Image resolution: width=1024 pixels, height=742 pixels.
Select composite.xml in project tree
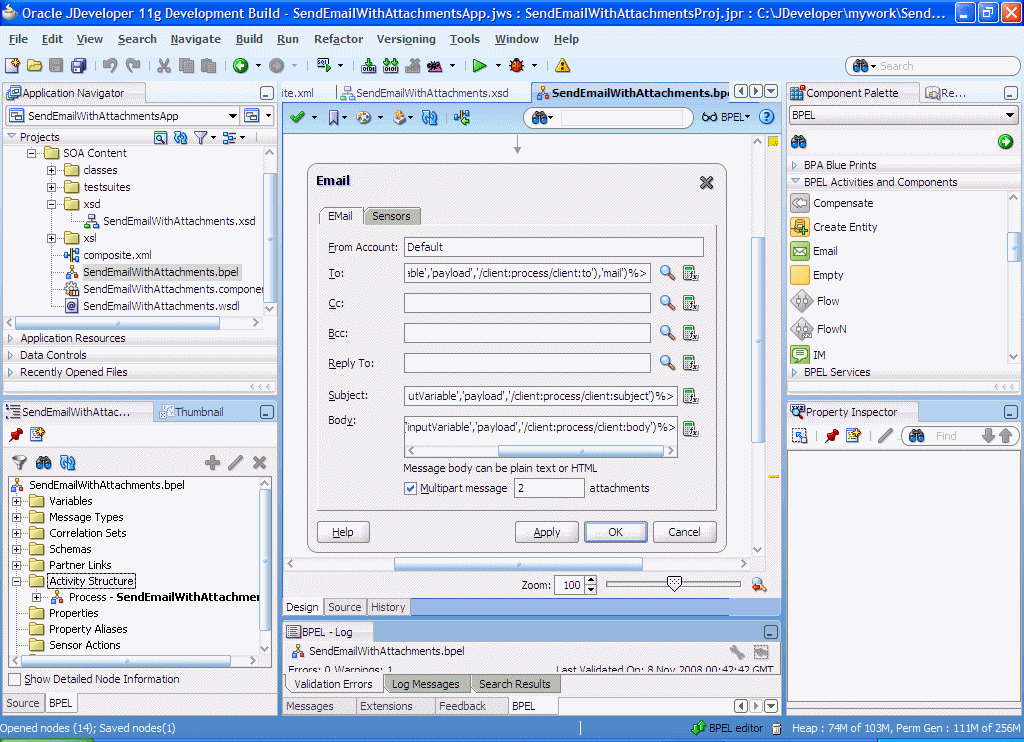click(117, 255)
